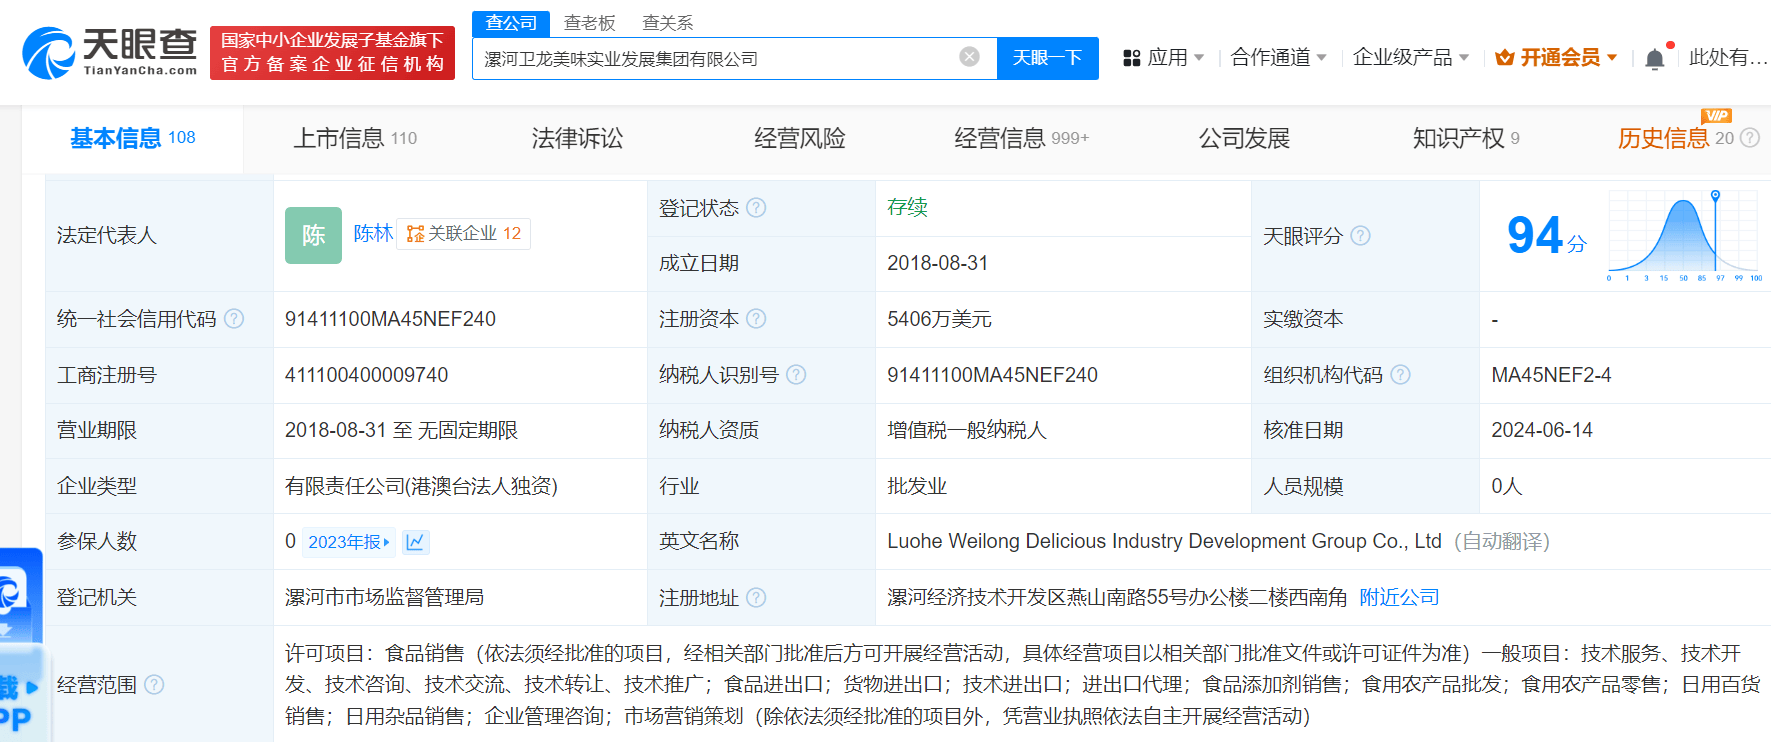Select organization code MA45NEF2-4

[1551, 375]
